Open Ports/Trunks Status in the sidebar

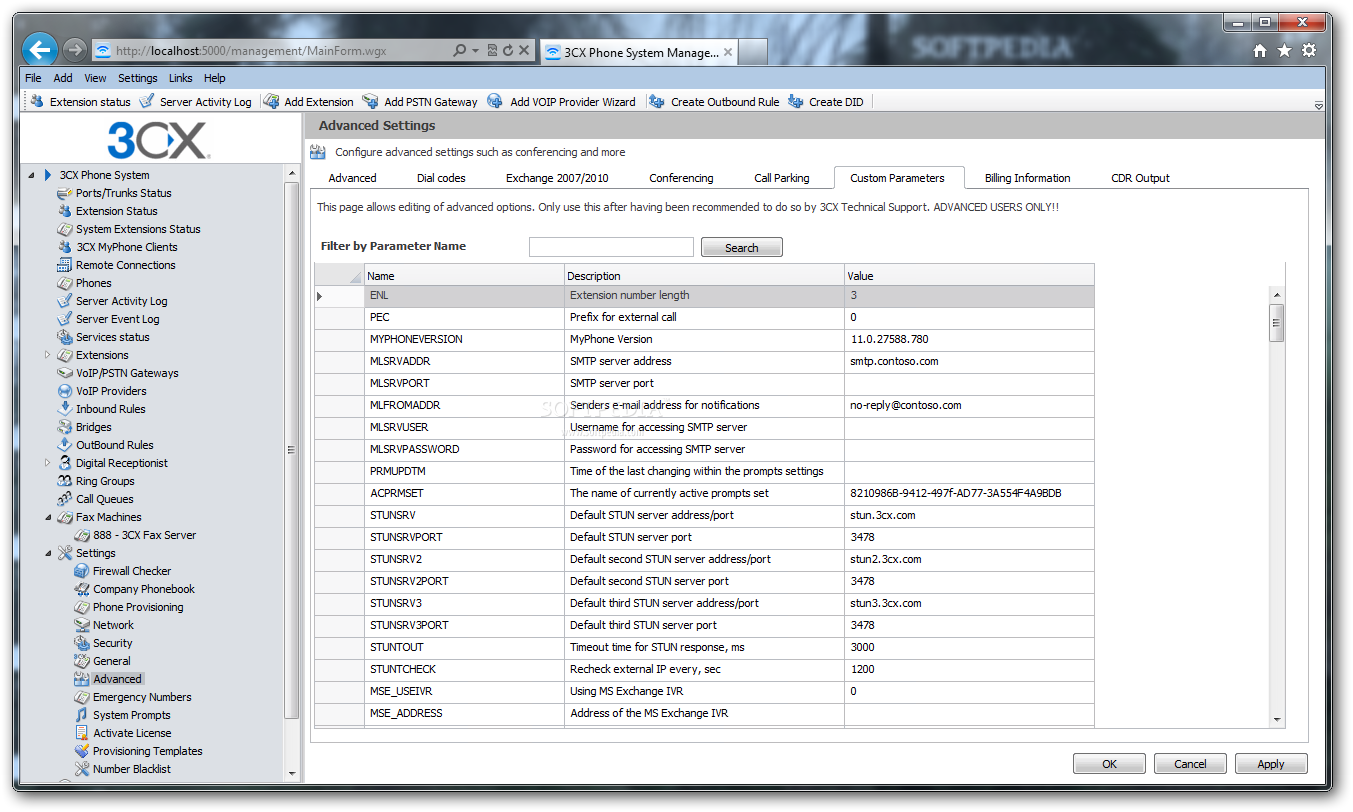[x=123, y=193]
